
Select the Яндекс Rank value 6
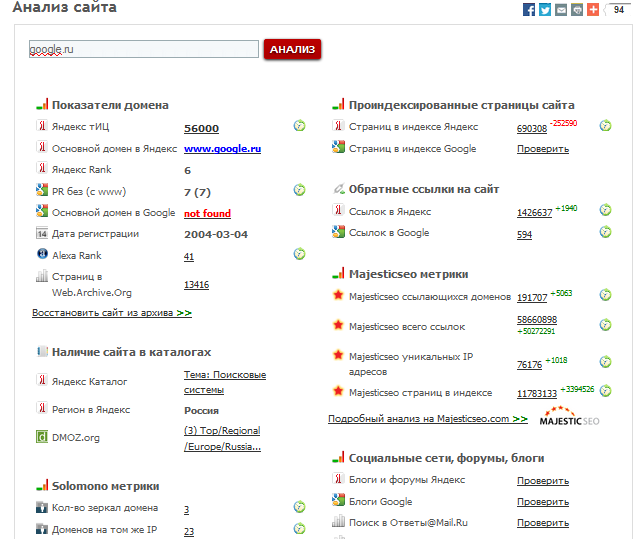tap(187, 170)
